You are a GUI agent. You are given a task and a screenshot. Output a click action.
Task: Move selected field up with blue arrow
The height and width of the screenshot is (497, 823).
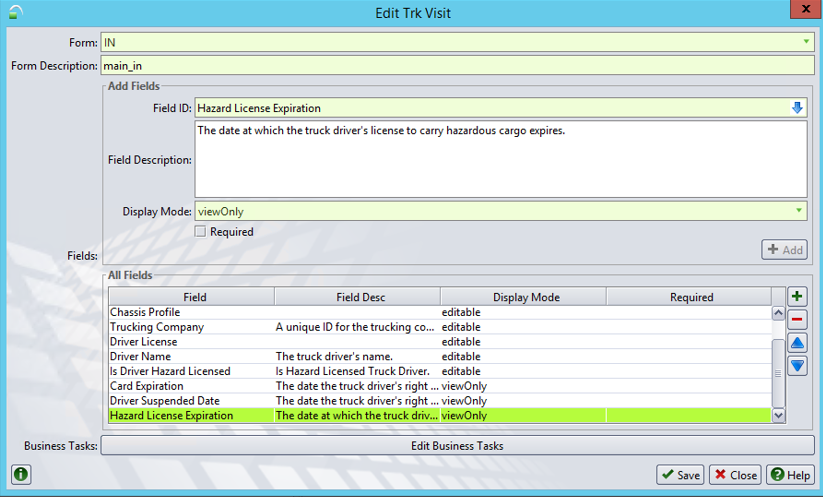point(797,343)
